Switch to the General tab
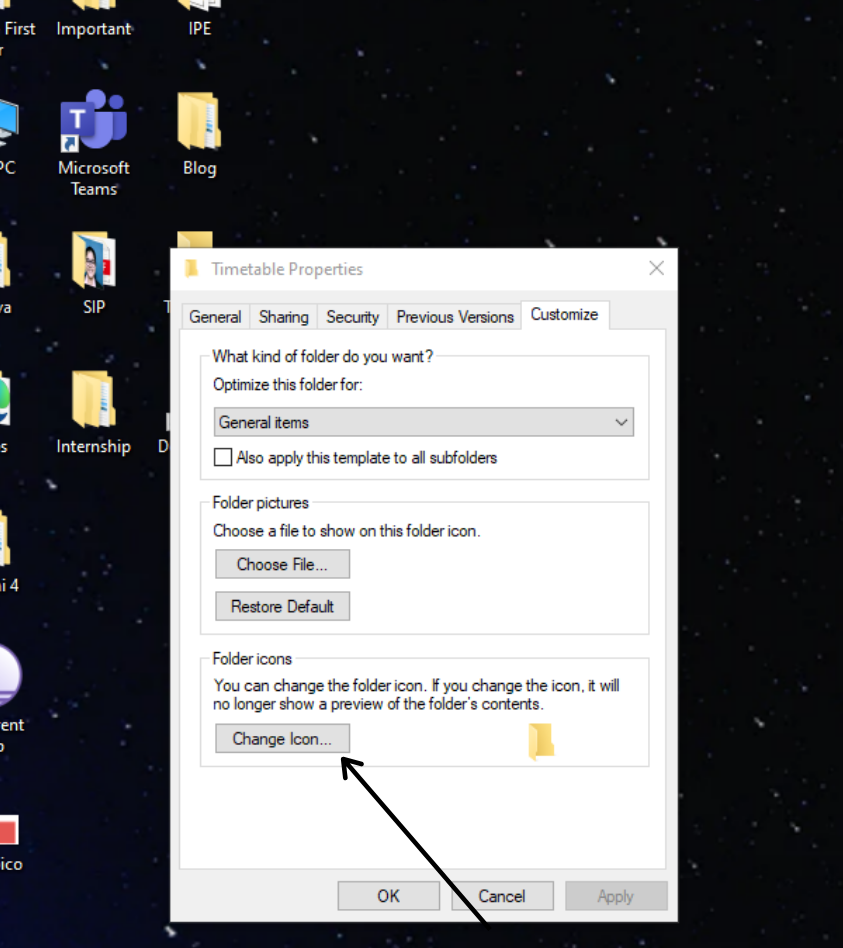This screenshot has width=843, height=948. pyautogui.click(x=214, y=316)
